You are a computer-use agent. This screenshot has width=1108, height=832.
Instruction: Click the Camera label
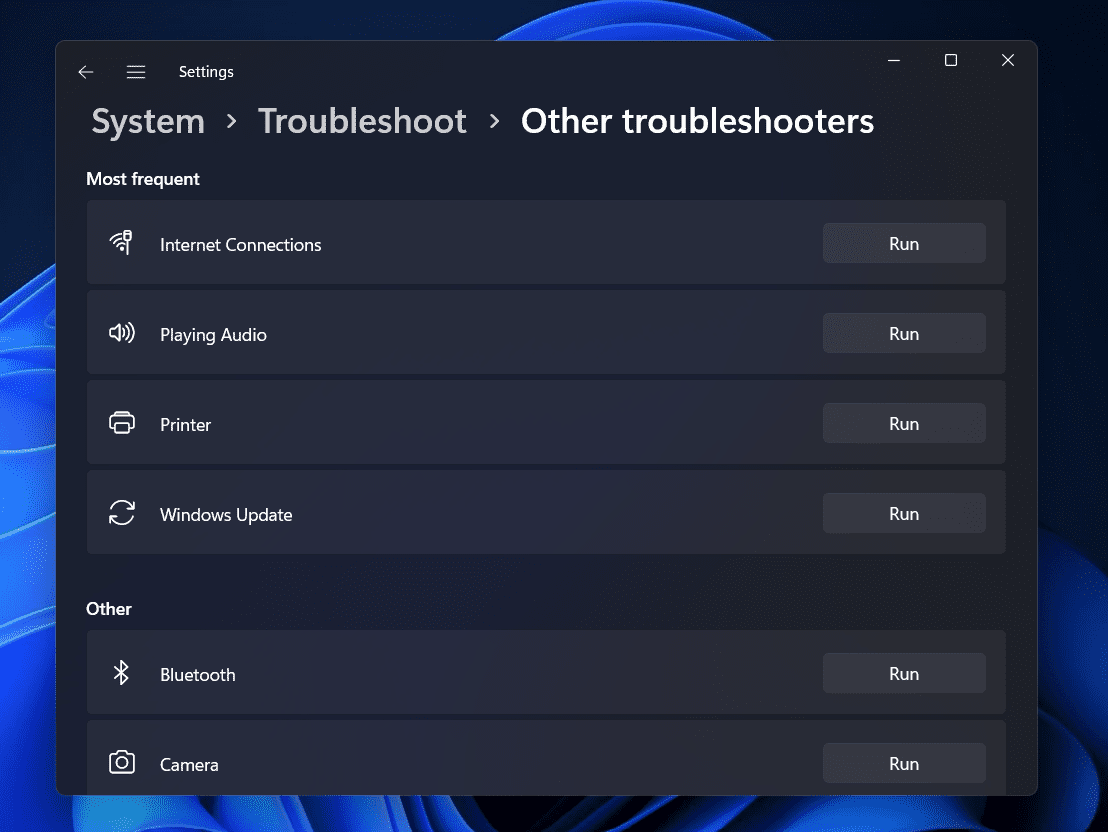[189, 765]
